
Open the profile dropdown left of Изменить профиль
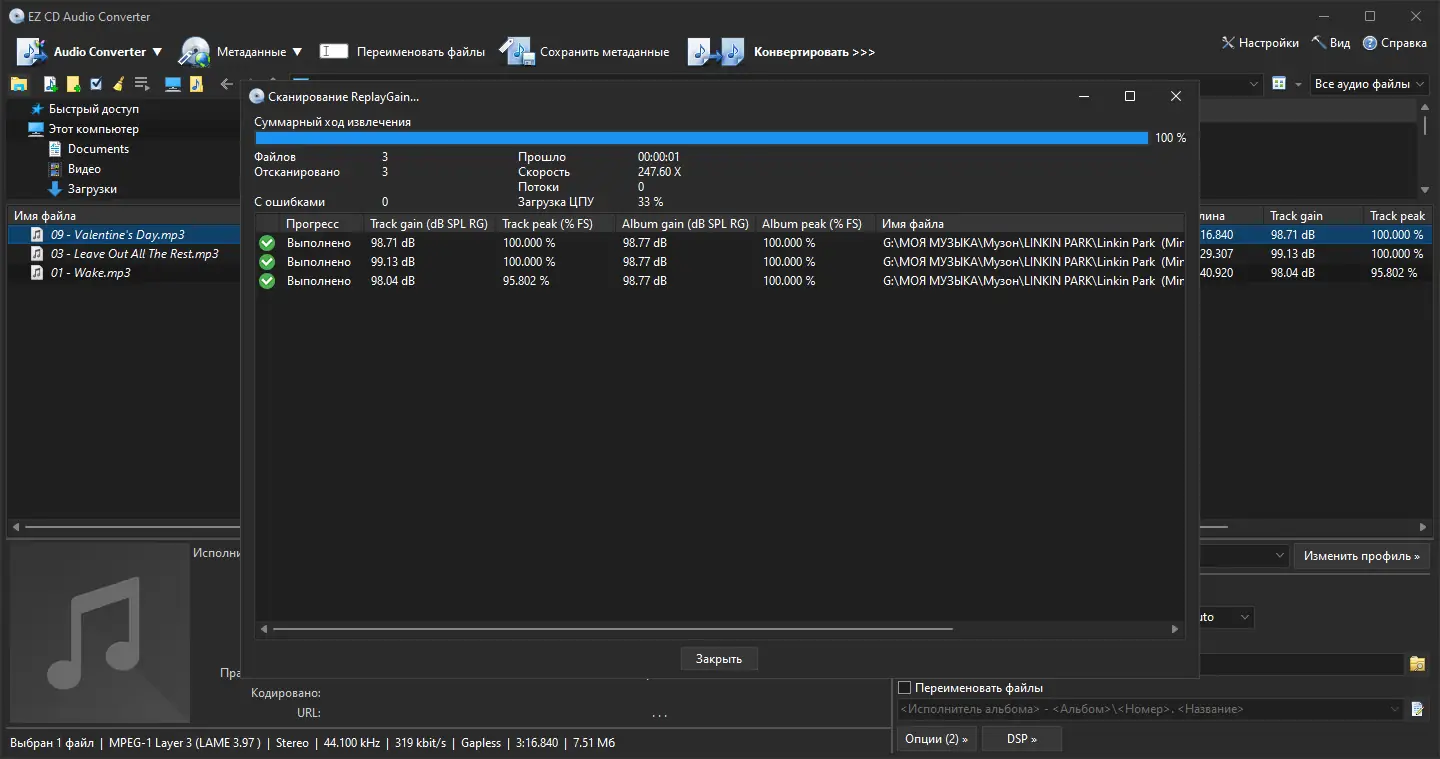pos(1280,556)
